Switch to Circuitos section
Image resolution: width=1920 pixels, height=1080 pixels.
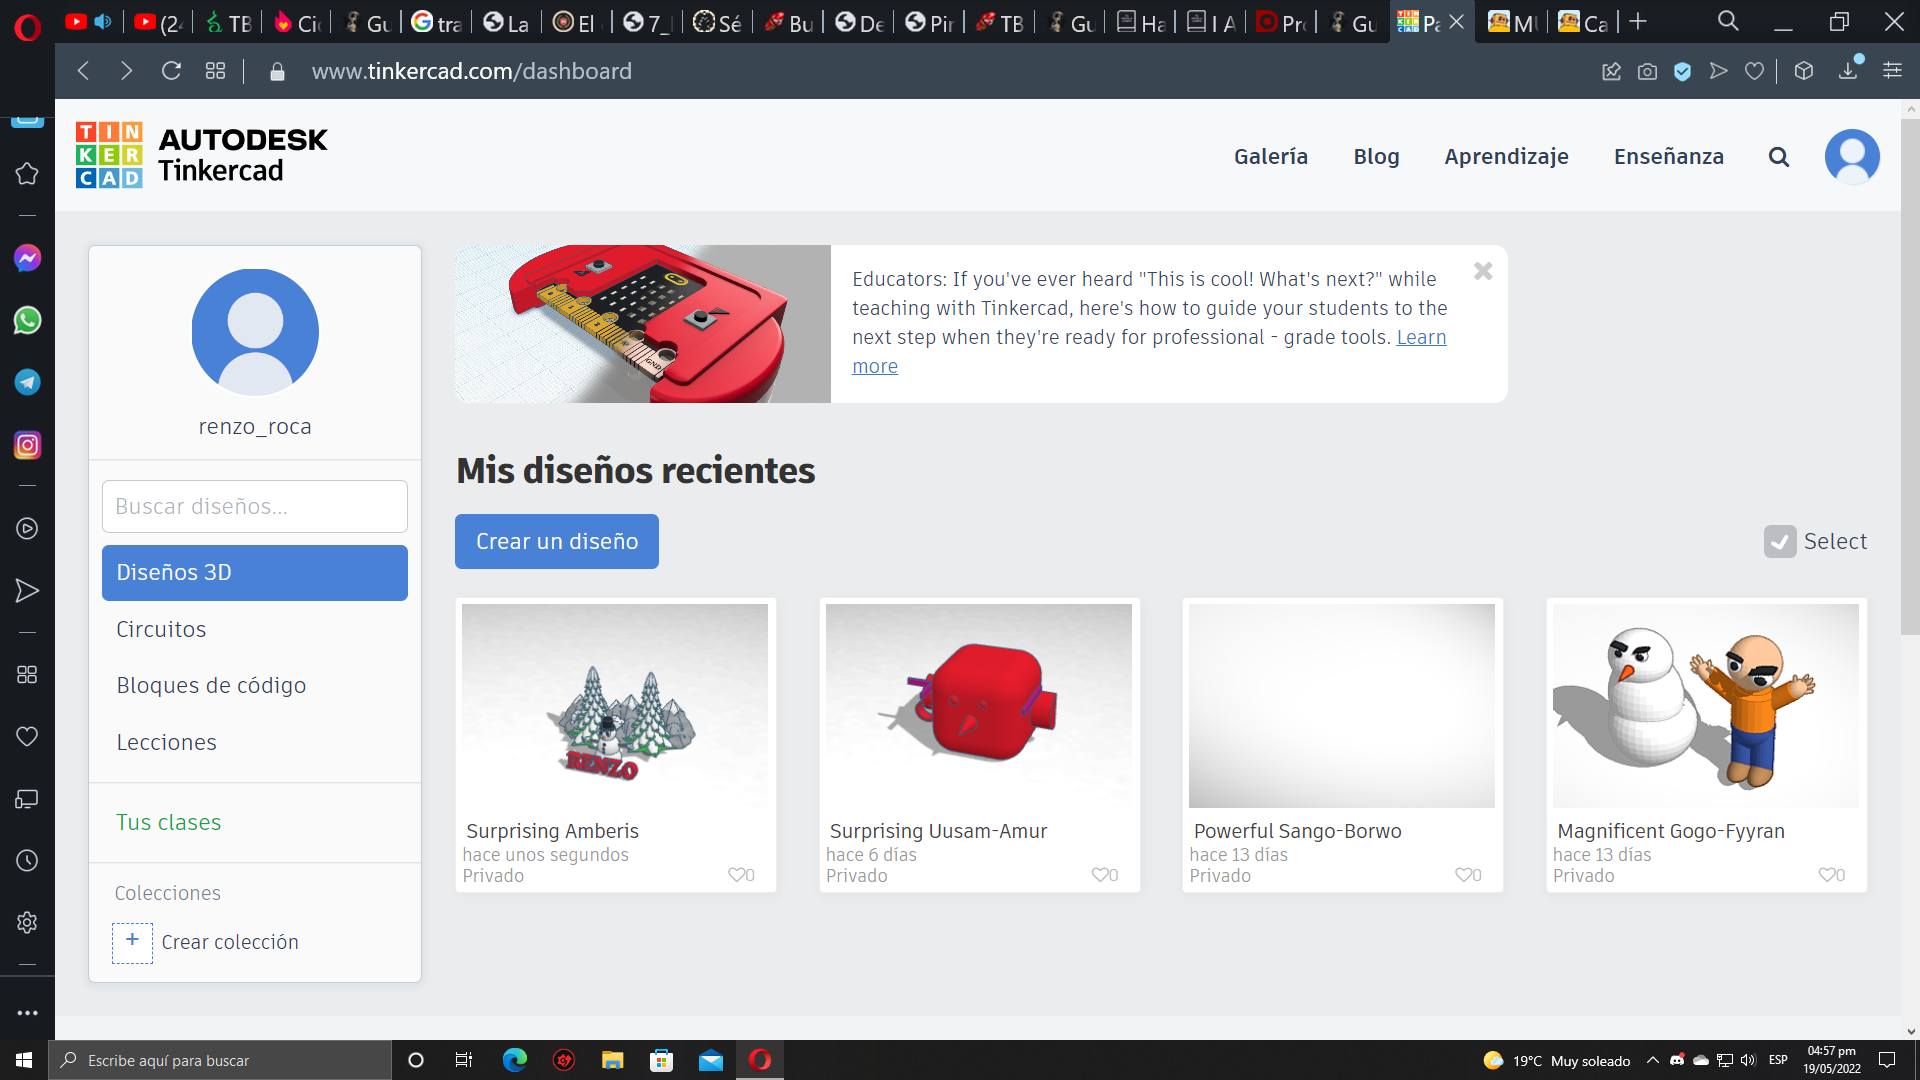tap(161, 629)
